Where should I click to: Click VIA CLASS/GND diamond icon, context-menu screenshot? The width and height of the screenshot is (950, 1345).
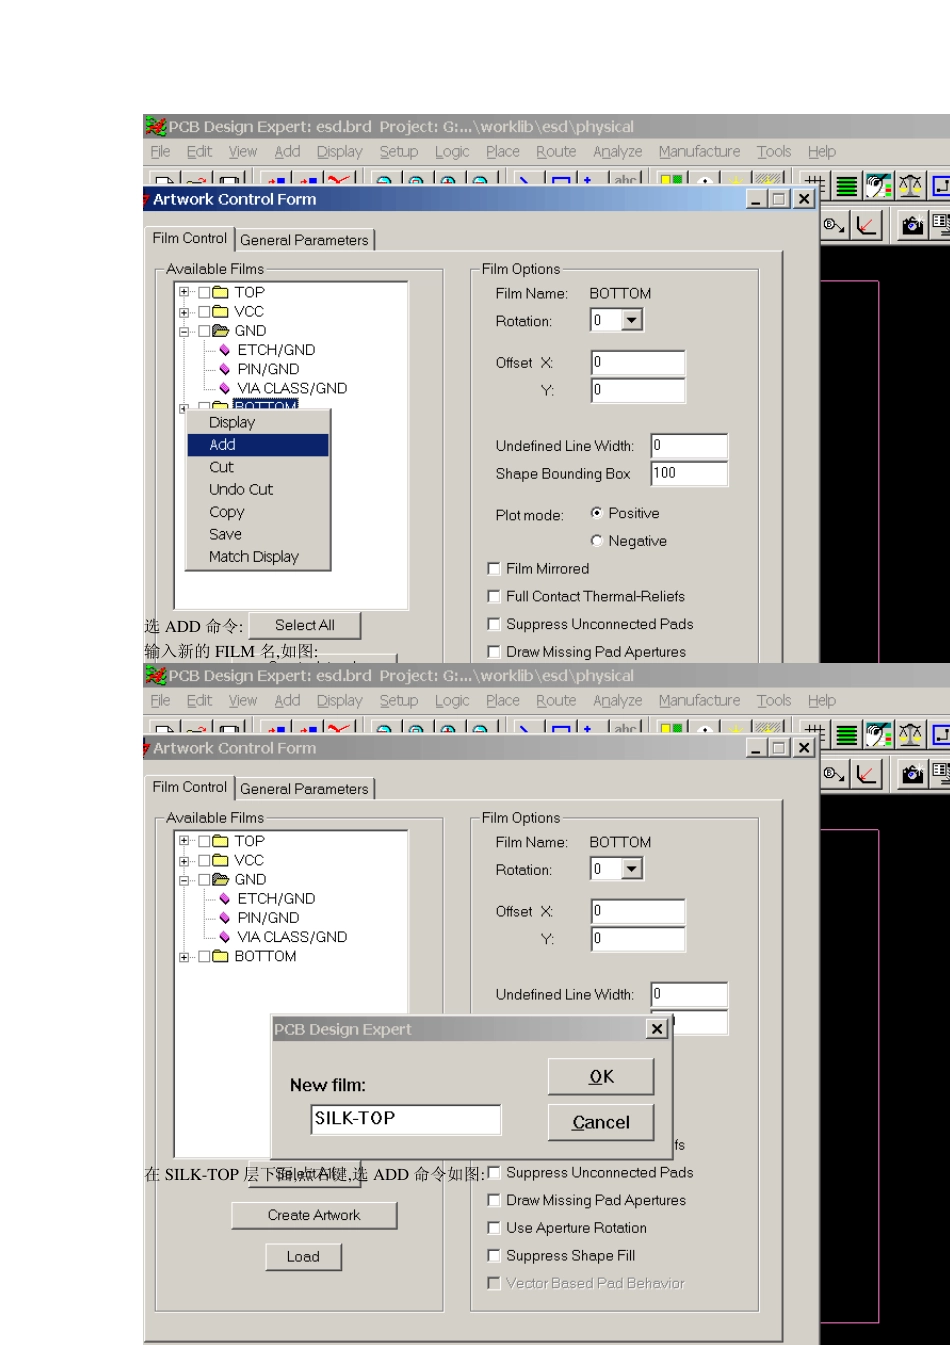[225, 388]
